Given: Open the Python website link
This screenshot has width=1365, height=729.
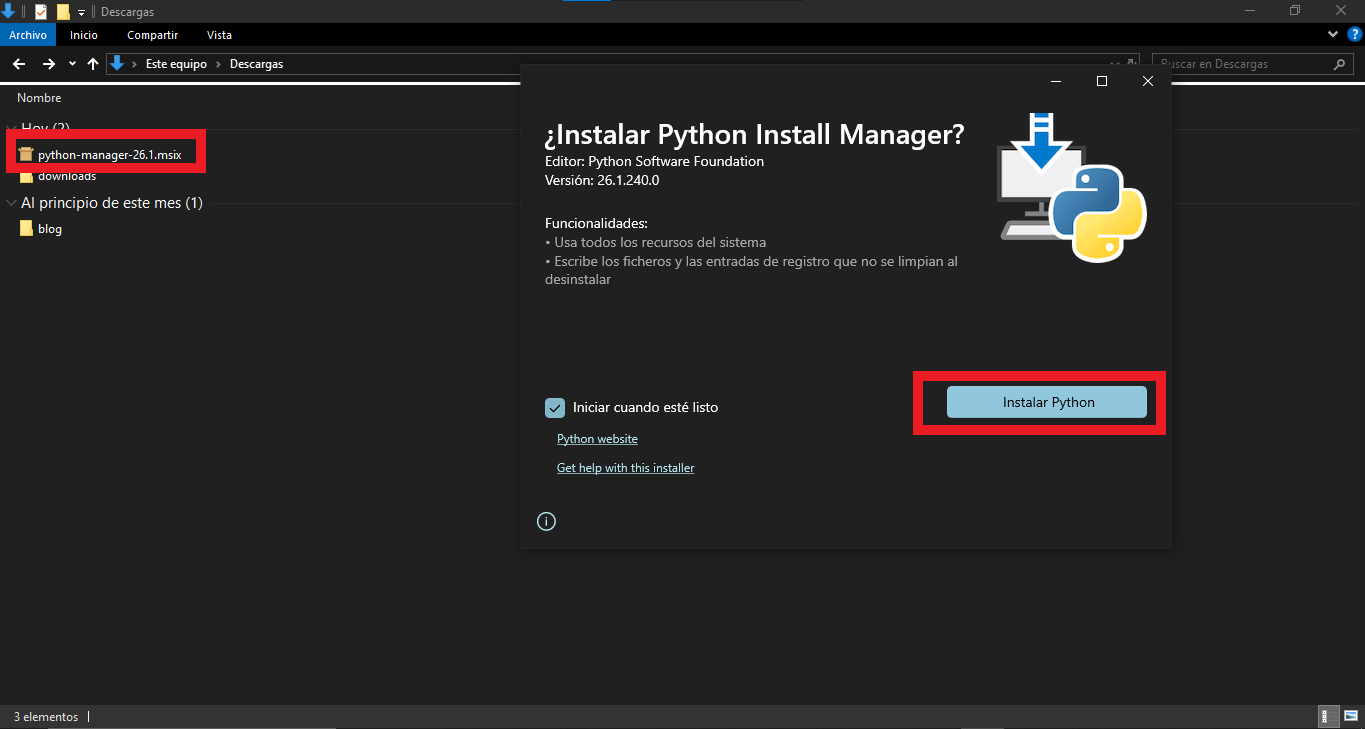Looking at the screenshot, I should point(597,439).
